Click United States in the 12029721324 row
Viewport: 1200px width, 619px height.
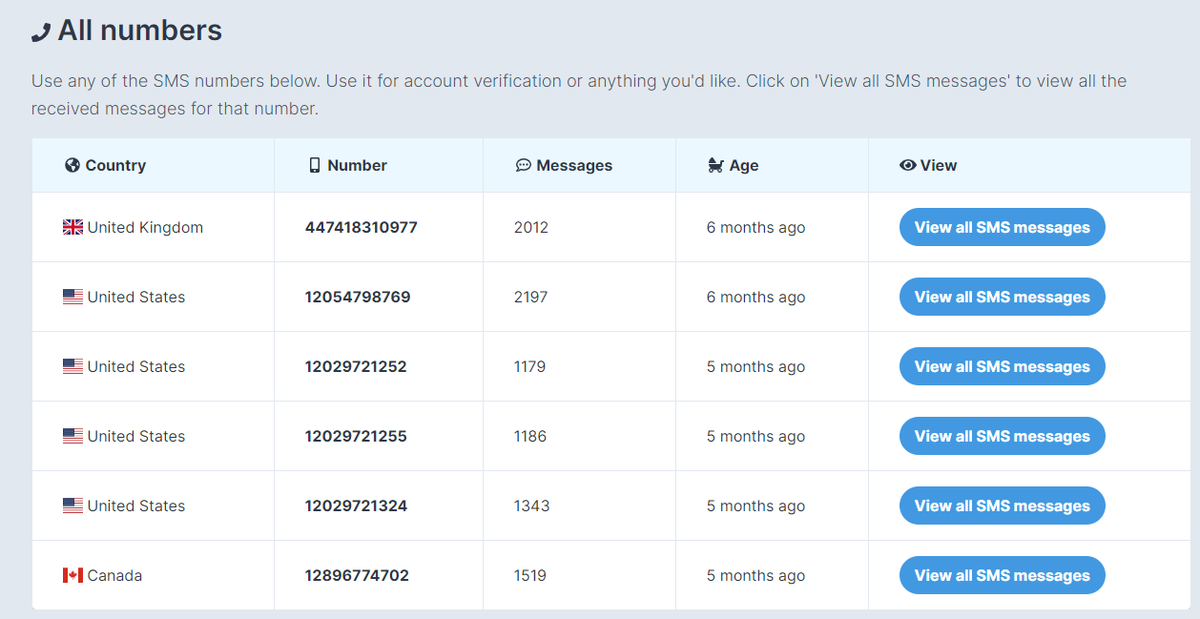click(136, 506)
